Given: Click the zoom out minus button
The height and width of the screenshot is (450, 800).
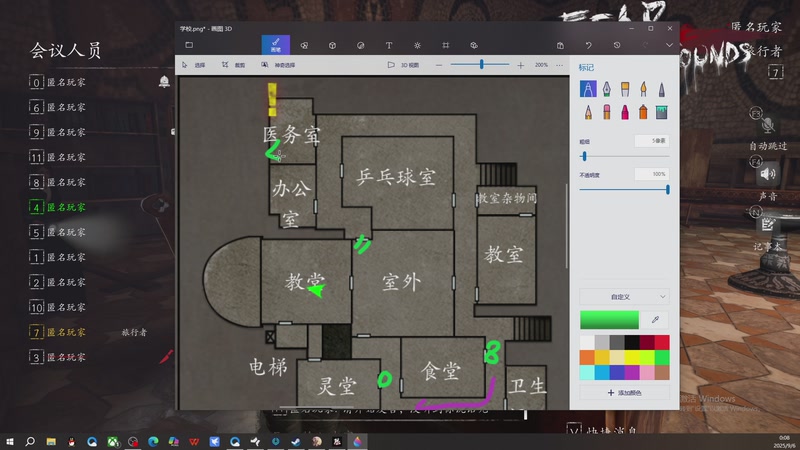Looking at the screenshot, I should click(439, 65).
